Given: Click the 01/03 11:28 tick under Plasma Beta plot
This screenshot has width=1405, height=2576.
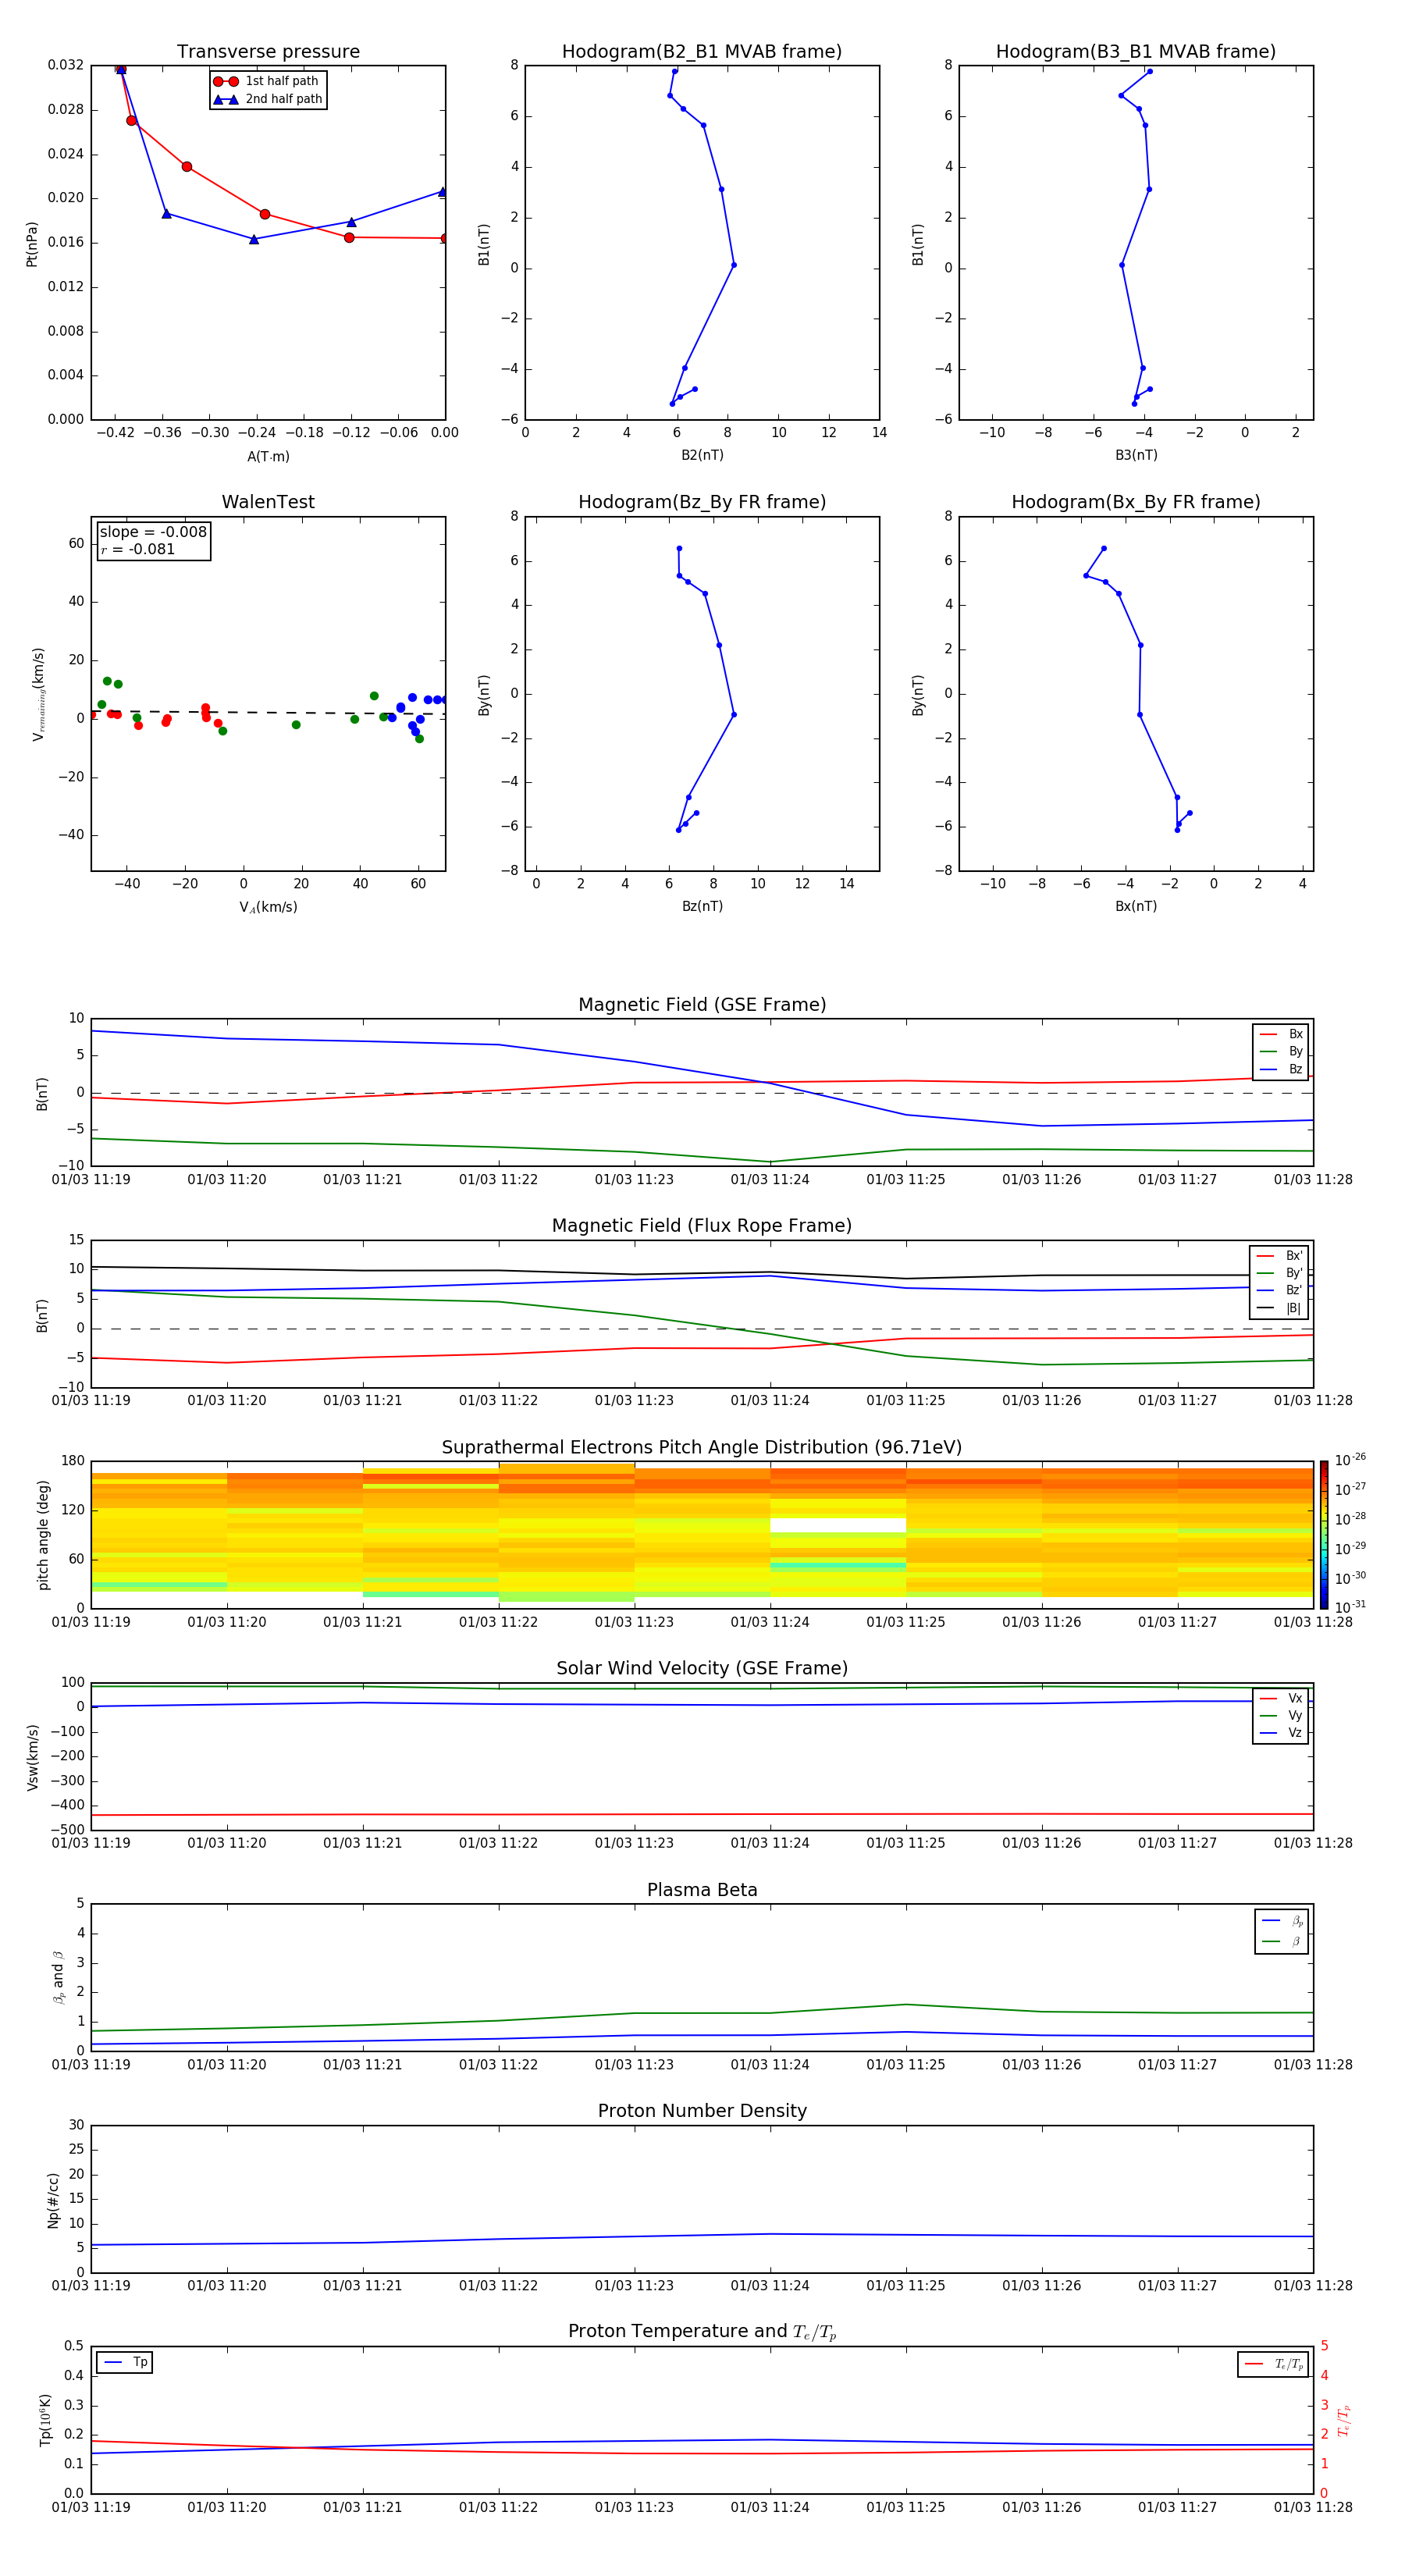Looking at the screenshot, I should click(1313, 2064).
